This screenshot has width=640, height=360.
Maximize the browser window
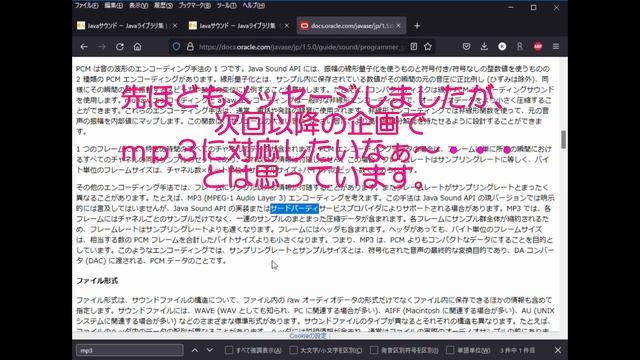pyautogui.click(x=533, y=7)
